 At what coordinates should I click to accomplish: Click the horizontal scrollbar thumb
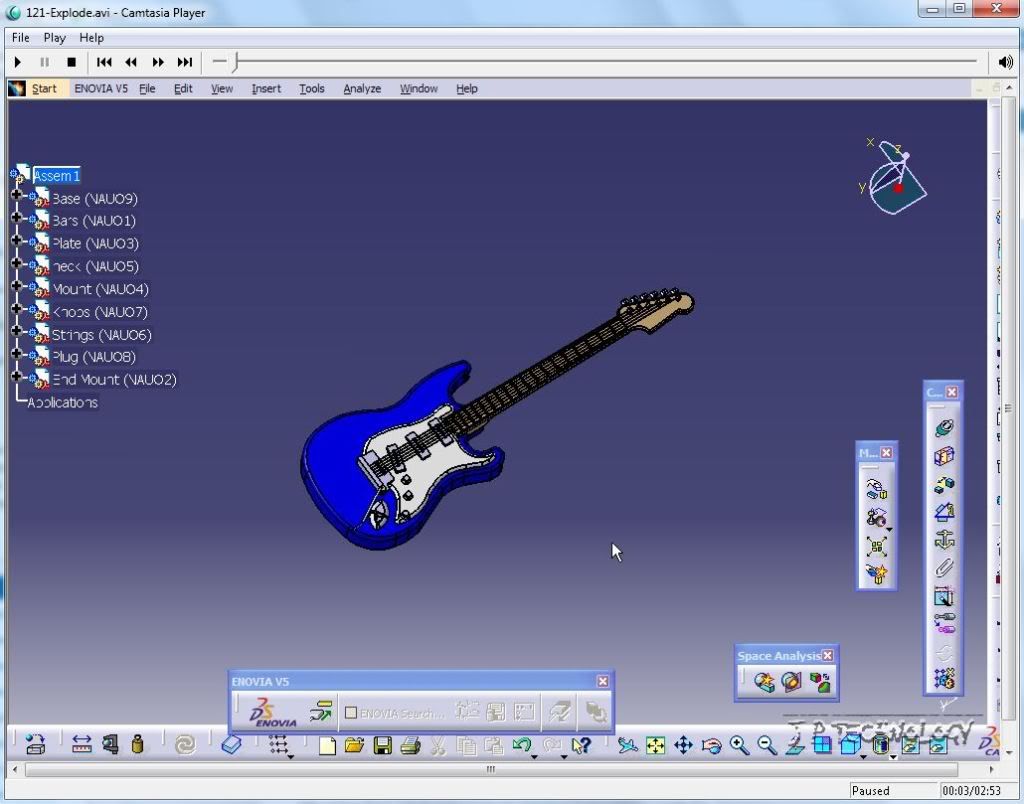[491, 769]
